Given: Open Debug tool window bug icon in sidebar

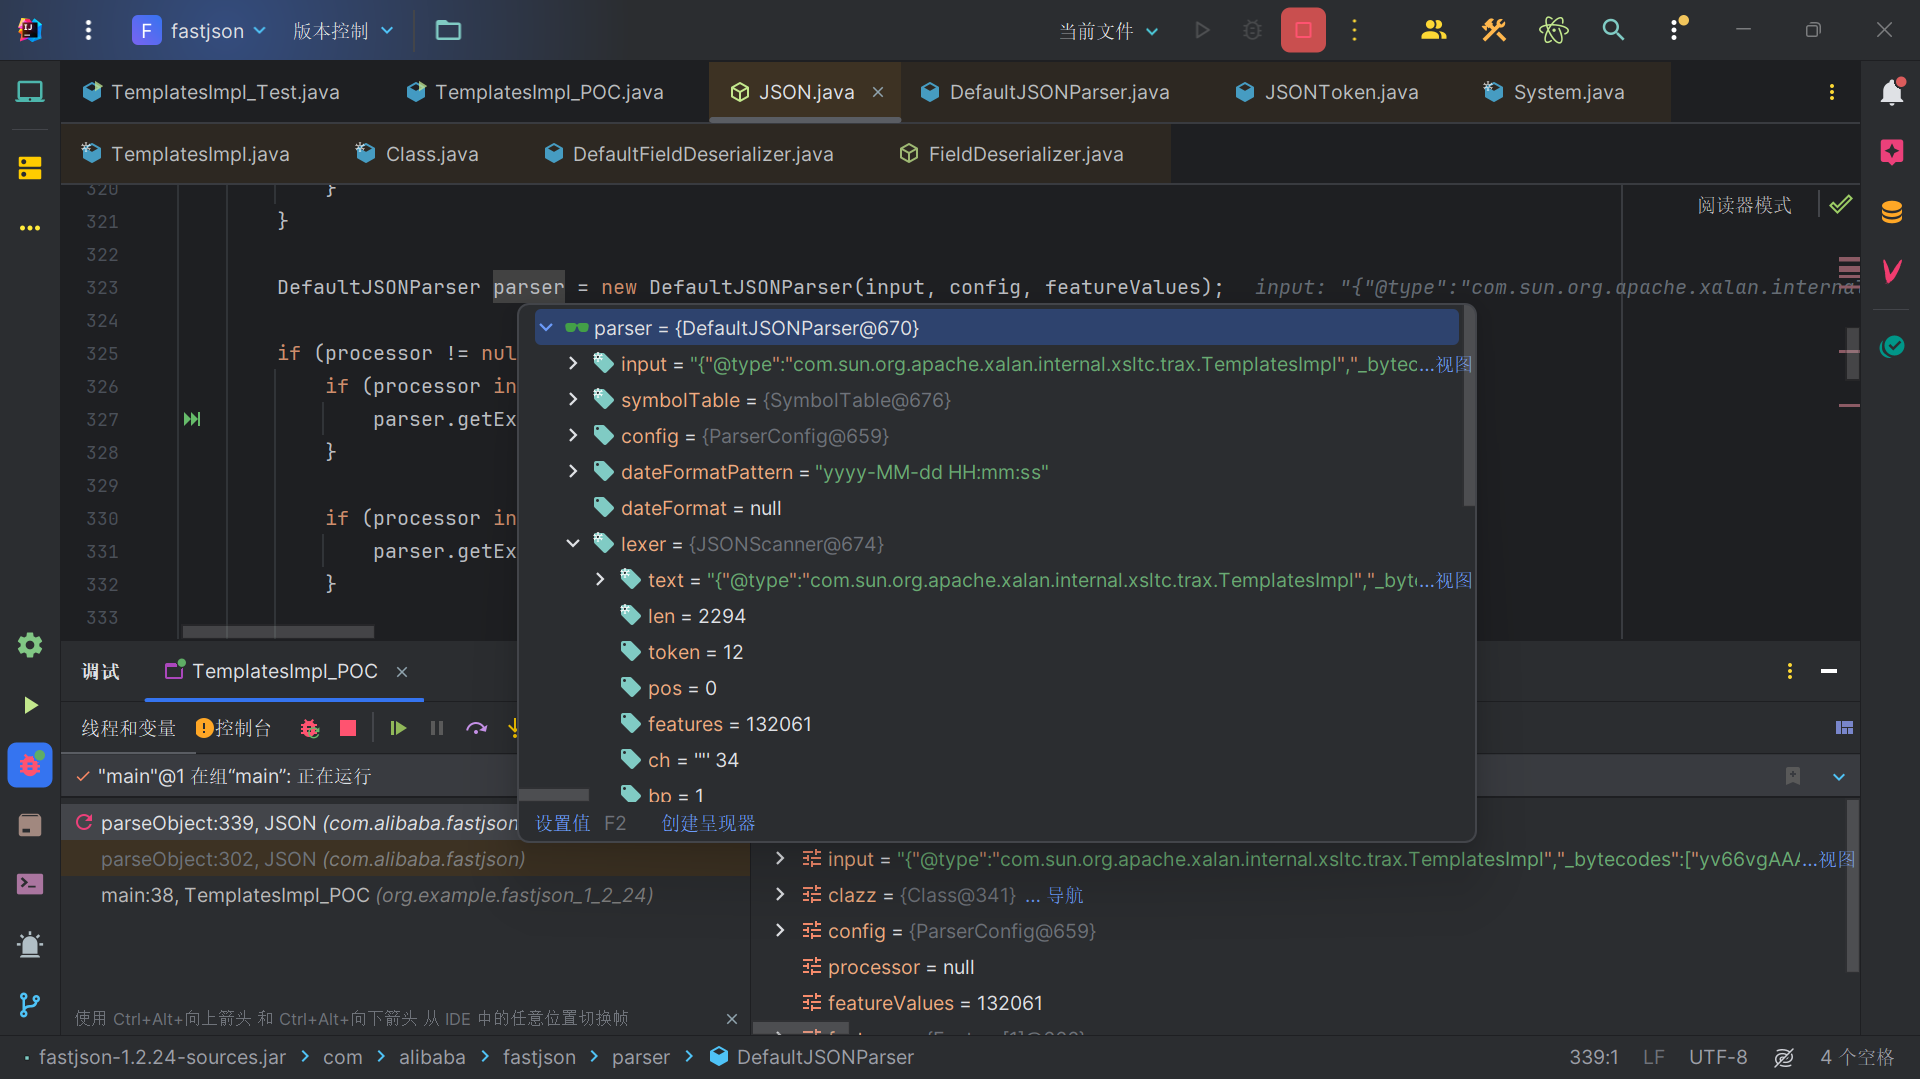Looking at the screenshot, I should tap(30, 765).
